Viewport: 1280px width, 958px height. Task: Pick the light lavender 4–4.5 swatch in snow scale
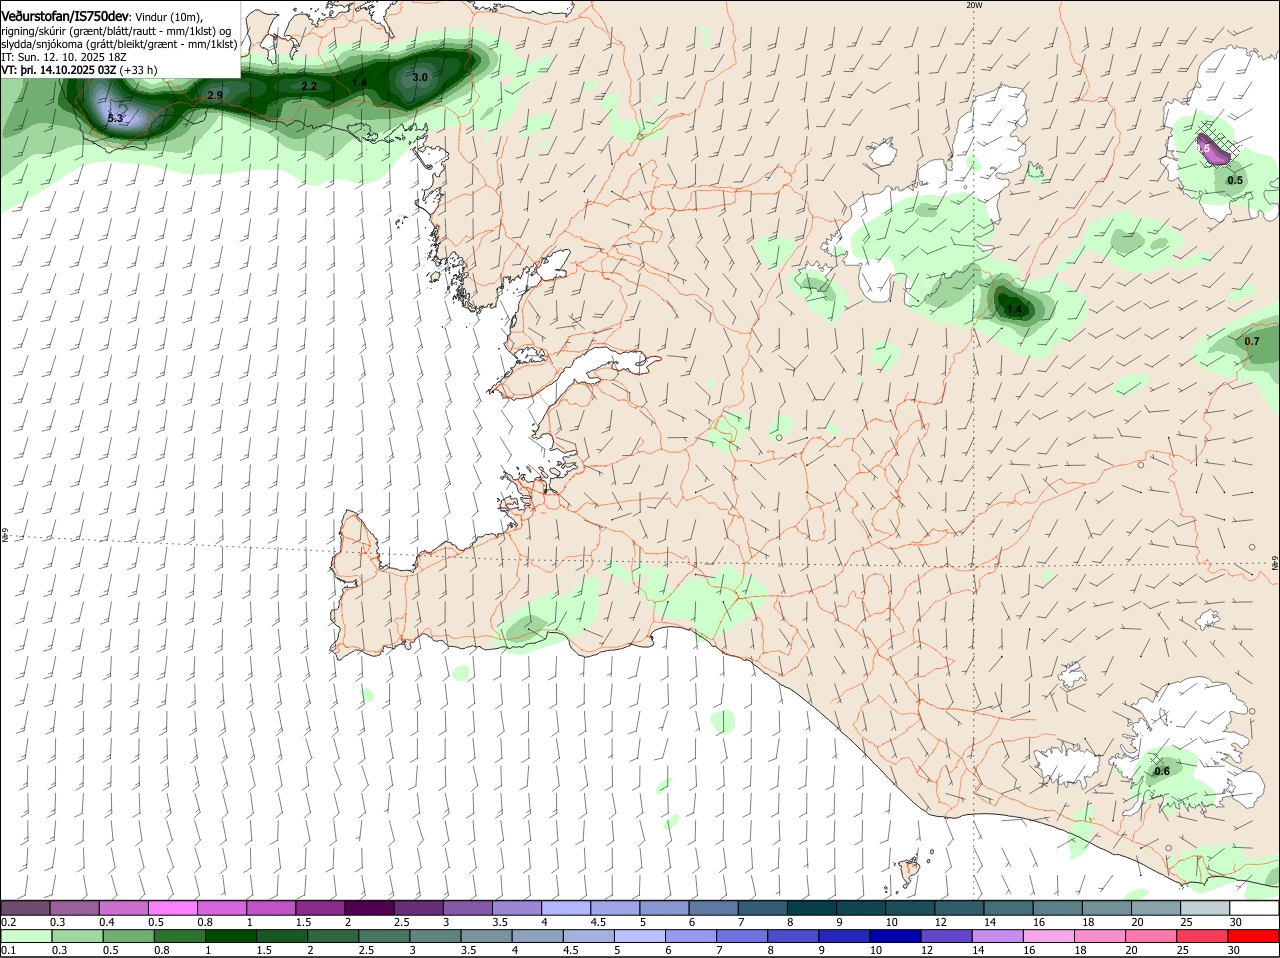click(566, 908)
